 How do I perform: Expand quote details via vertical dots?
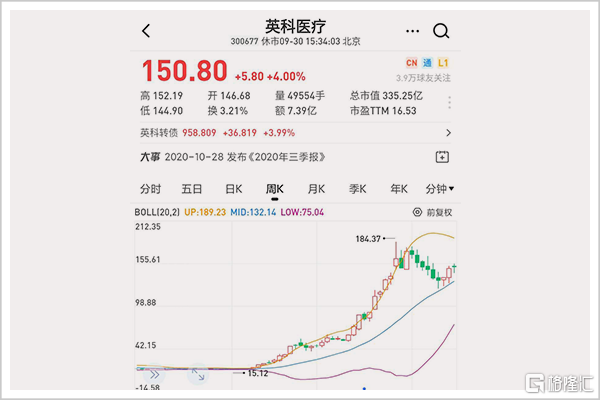coord(449,103)
